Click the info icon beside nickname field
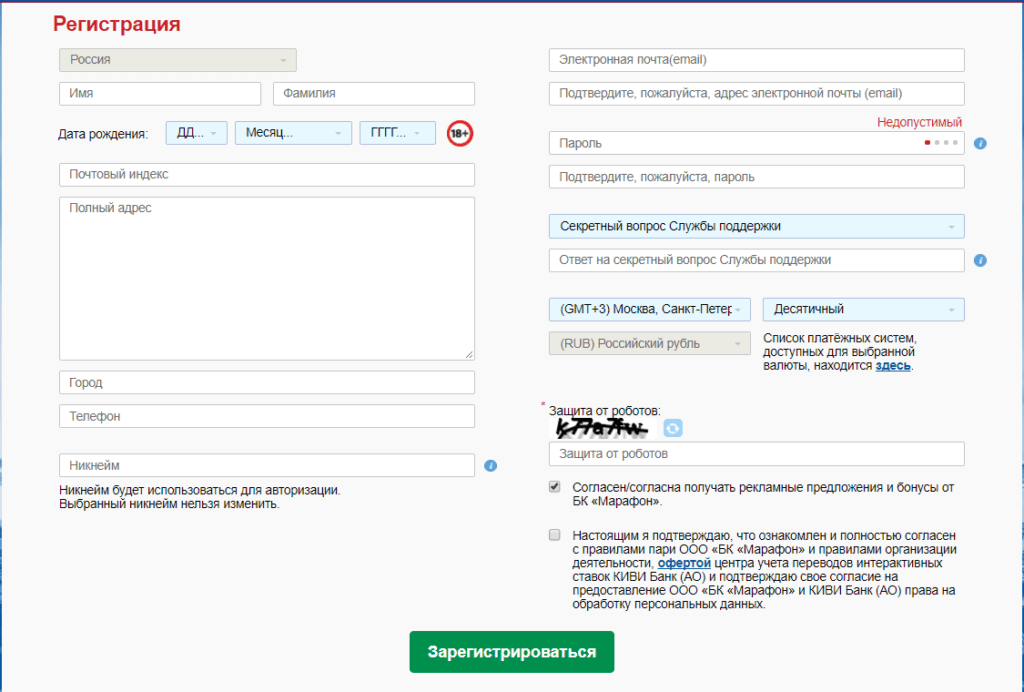Image resolution: width=1024 pixels, height=692 pixels. [x=490, y=466]
